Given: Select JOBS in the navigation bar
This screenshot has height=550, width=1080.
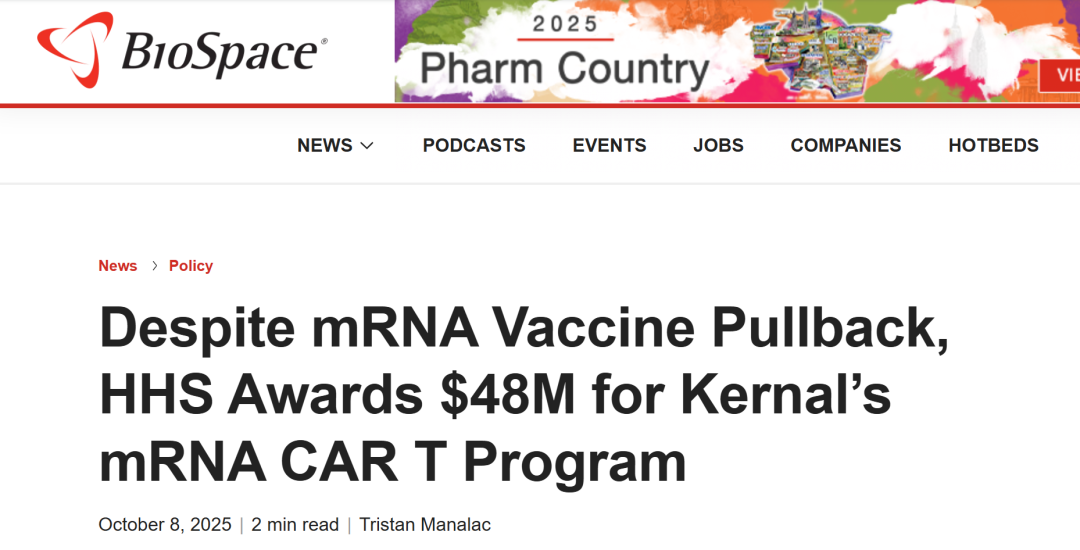Looking at the screenshot, I should (x=718, y=145).
